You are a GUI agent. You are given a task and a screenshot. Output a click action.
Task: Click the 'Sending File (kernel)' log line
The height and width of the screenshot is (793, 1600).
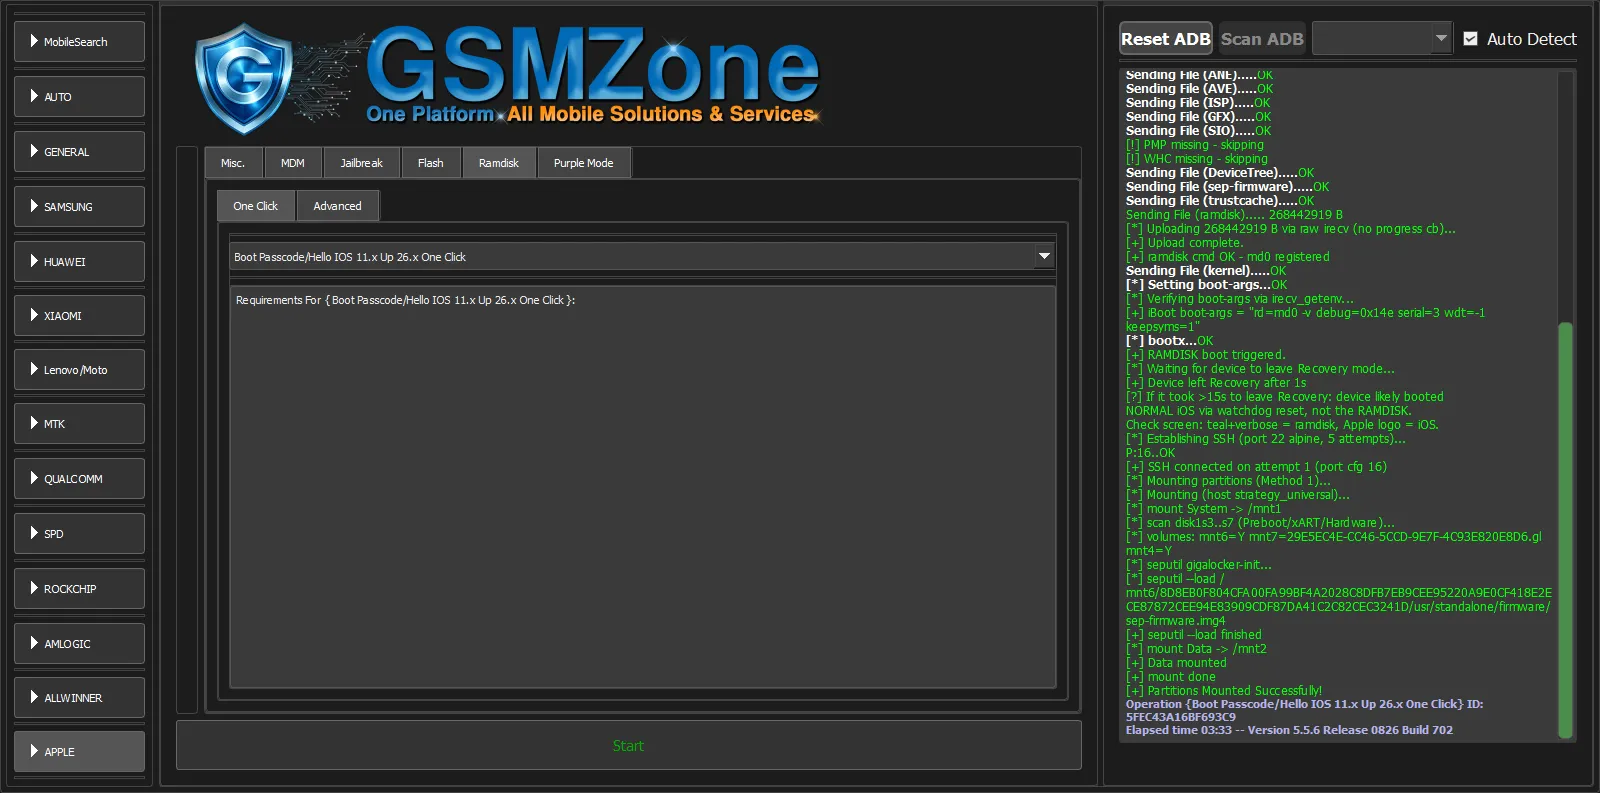click(1206, 271)
